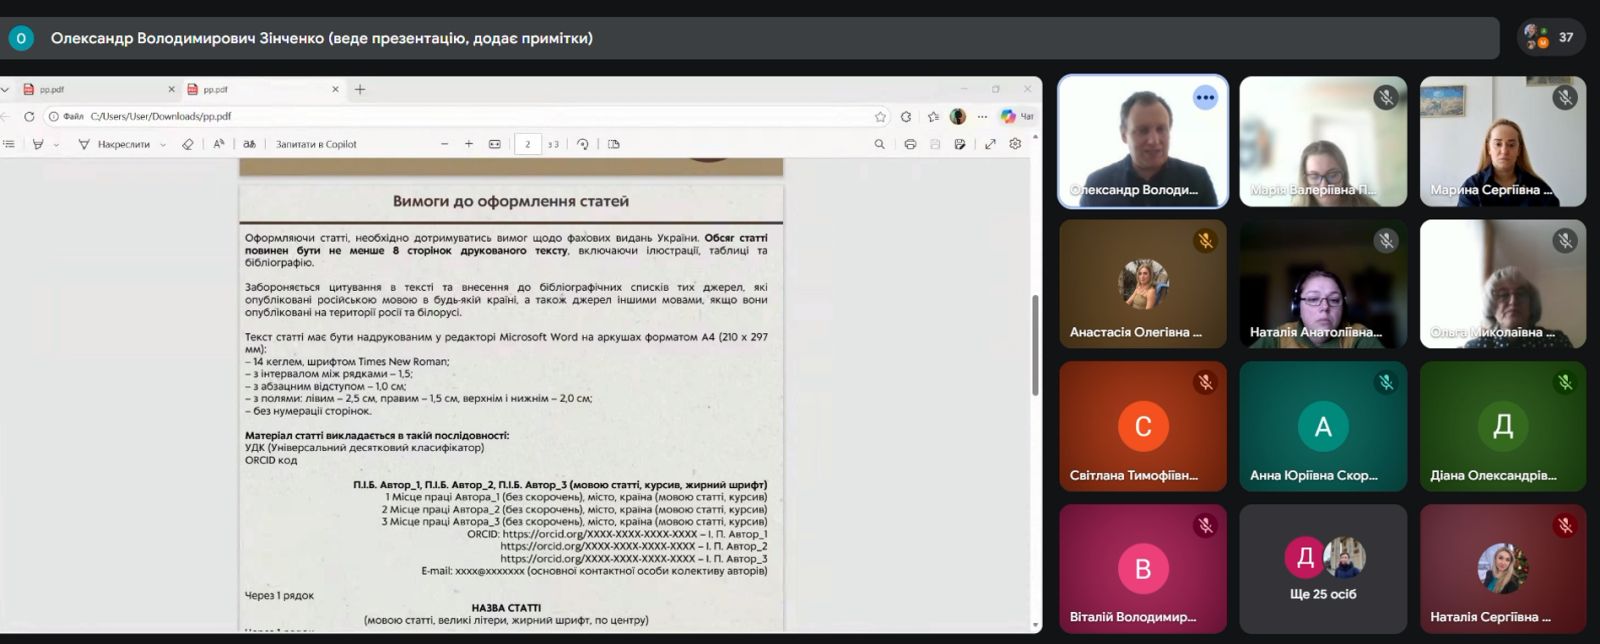1600x644 pixels.
Task: Open Copilot Chat in browser toolbar
Action: click(x=1017, y=116)
